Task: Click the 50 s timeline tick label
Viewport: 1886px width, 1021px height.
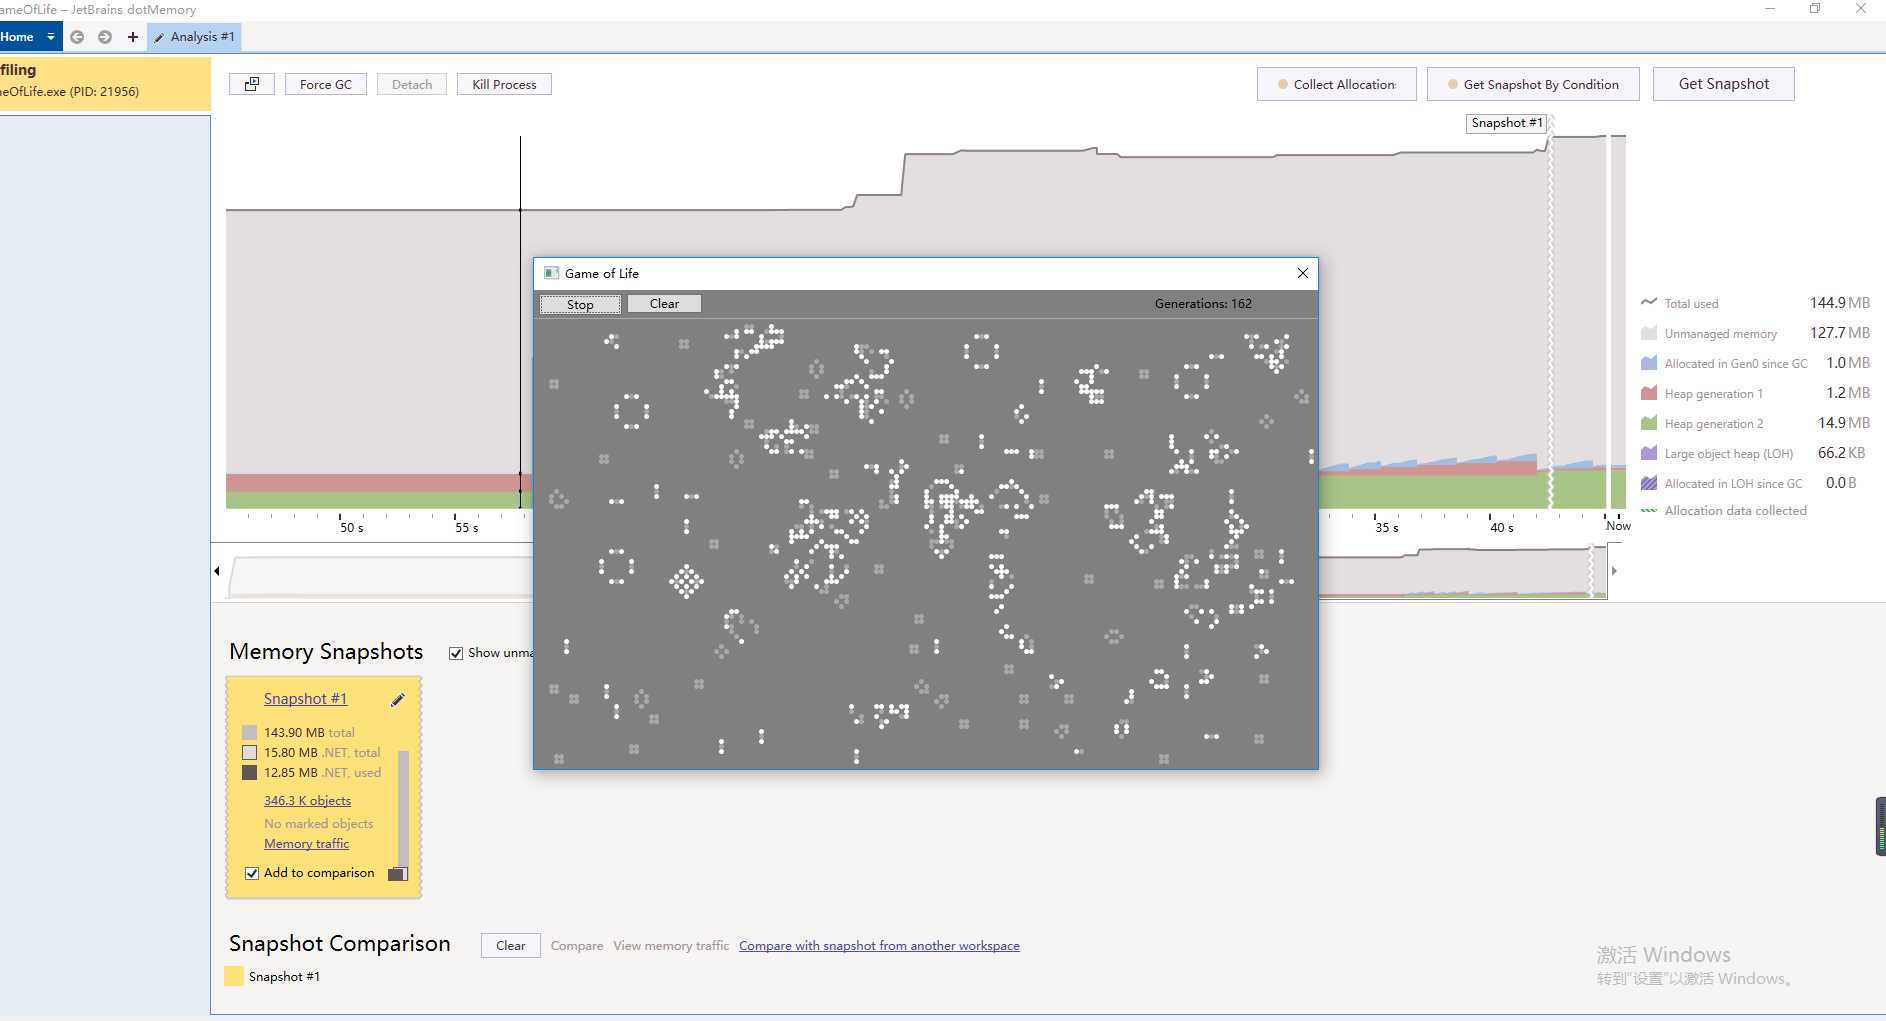Action: [352, 528]
